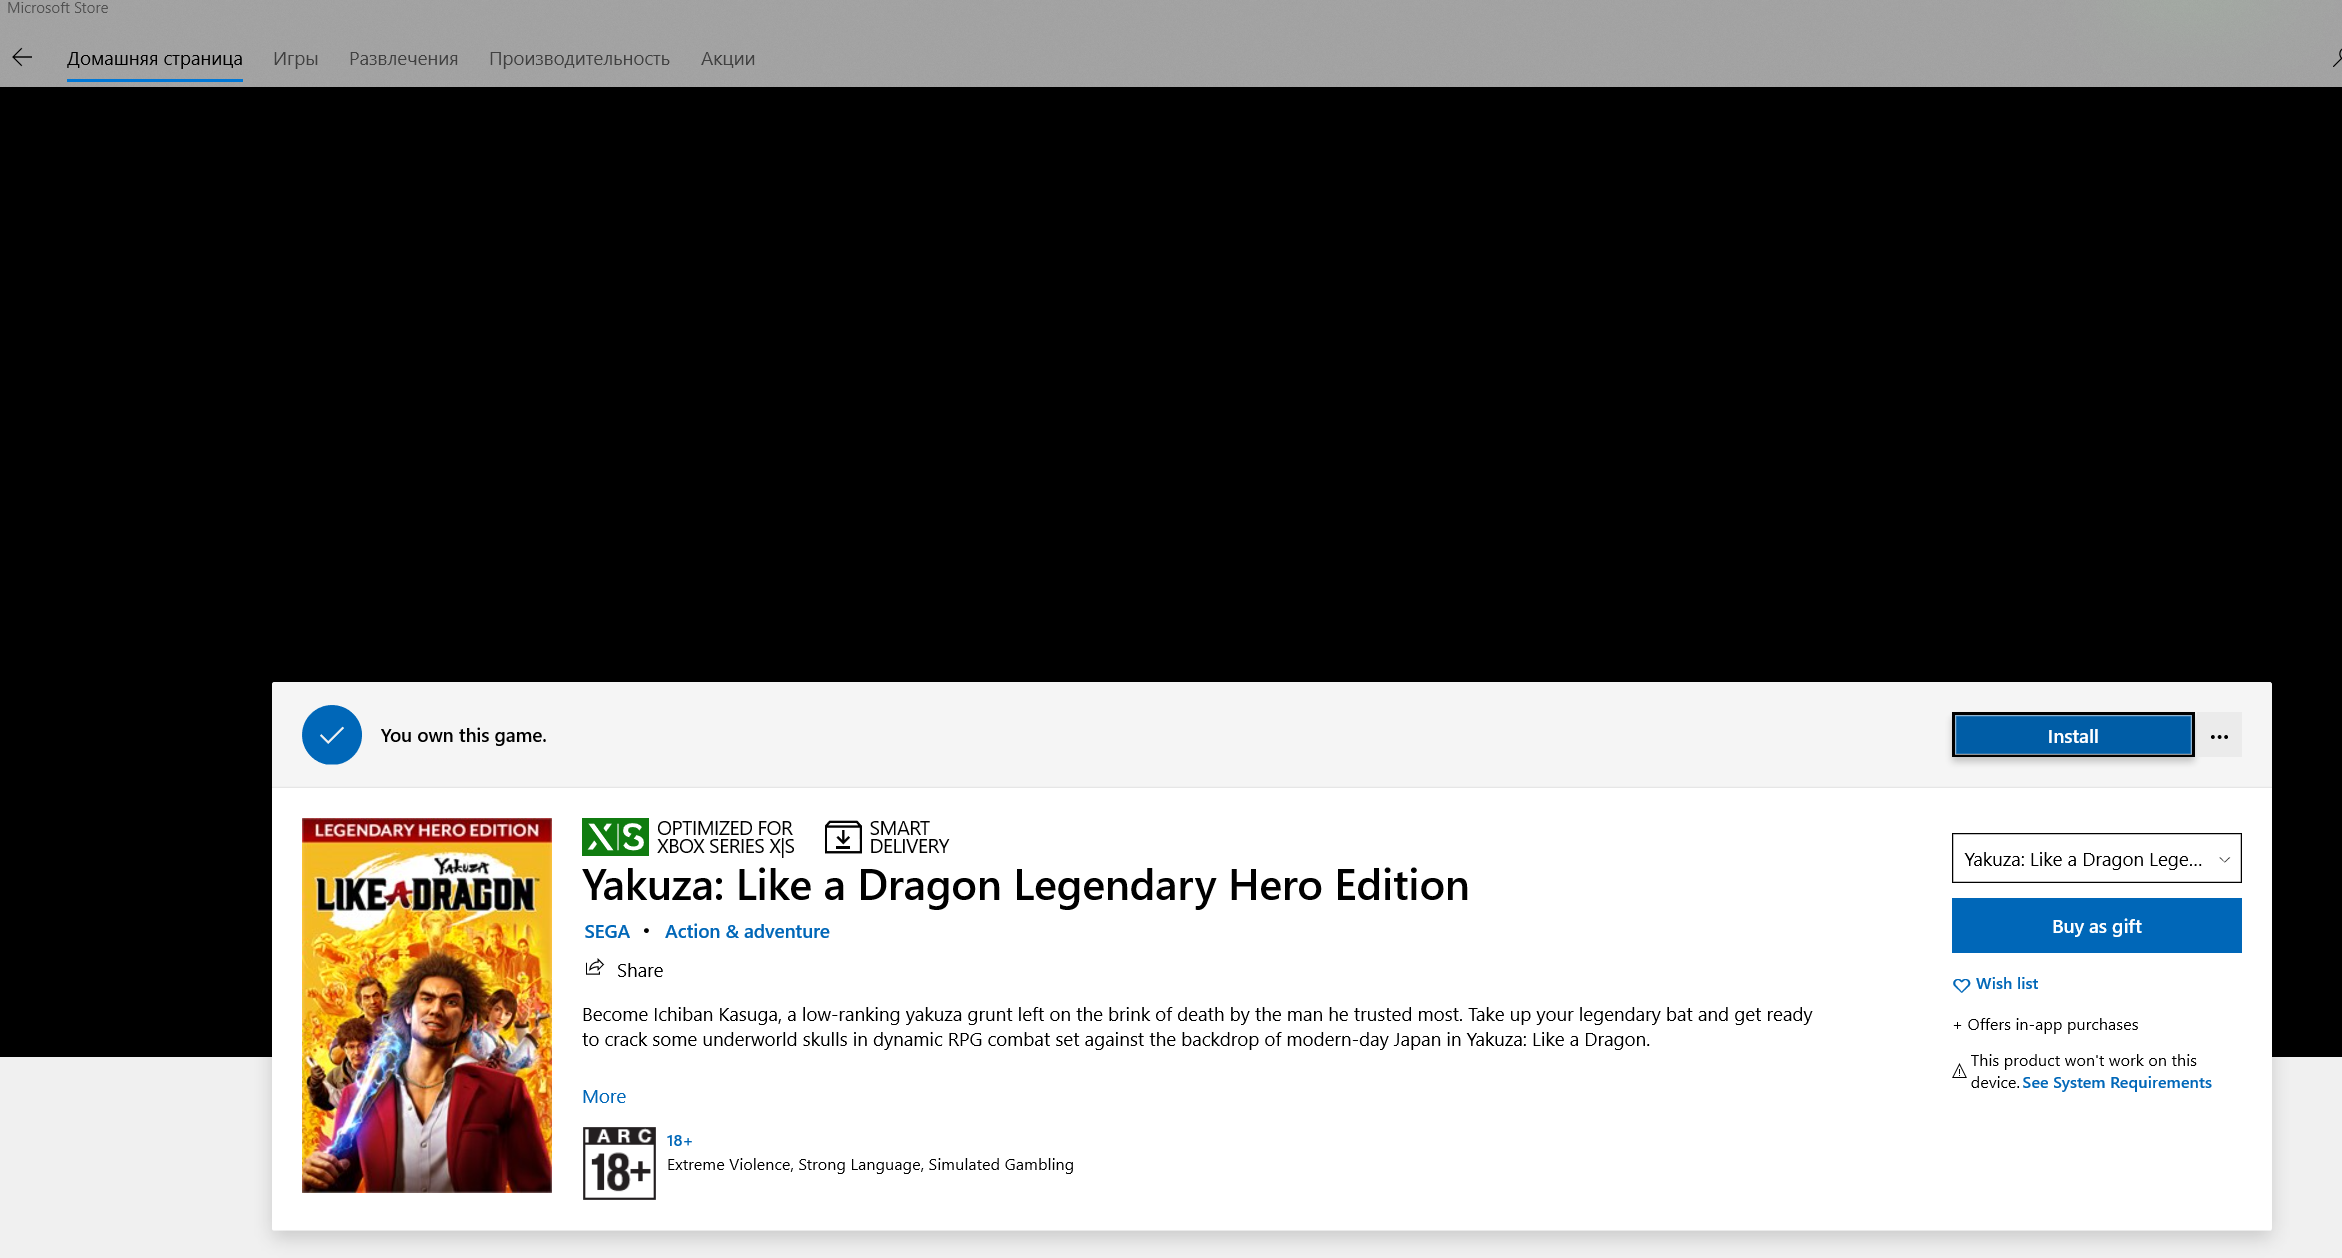Screen dimensions: 2342x1258
Task: Go to the Акции tab
Action: pos(727,58)
